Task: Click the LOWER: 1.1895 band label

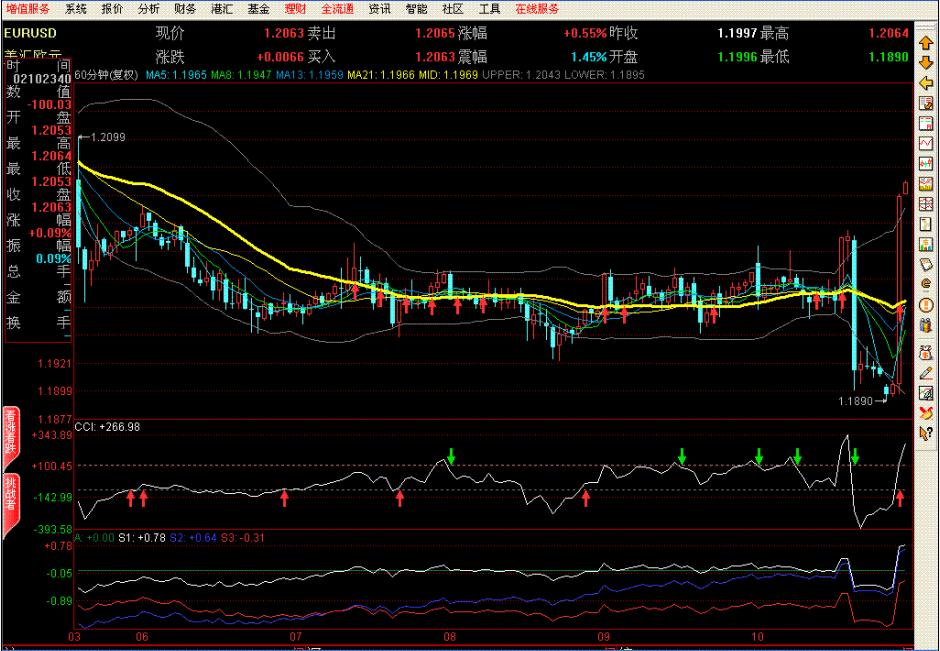Action: point(605,75)
